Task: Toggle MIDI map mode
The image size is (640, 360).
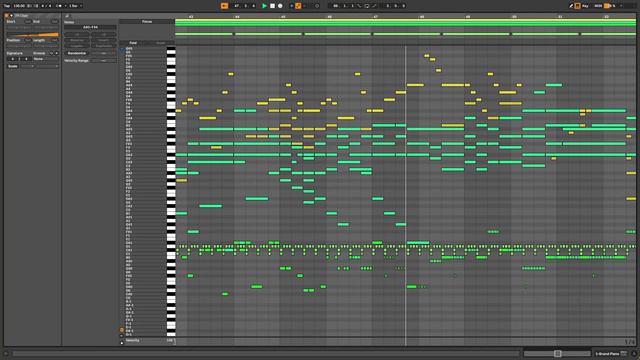Action: pos(598,6)
